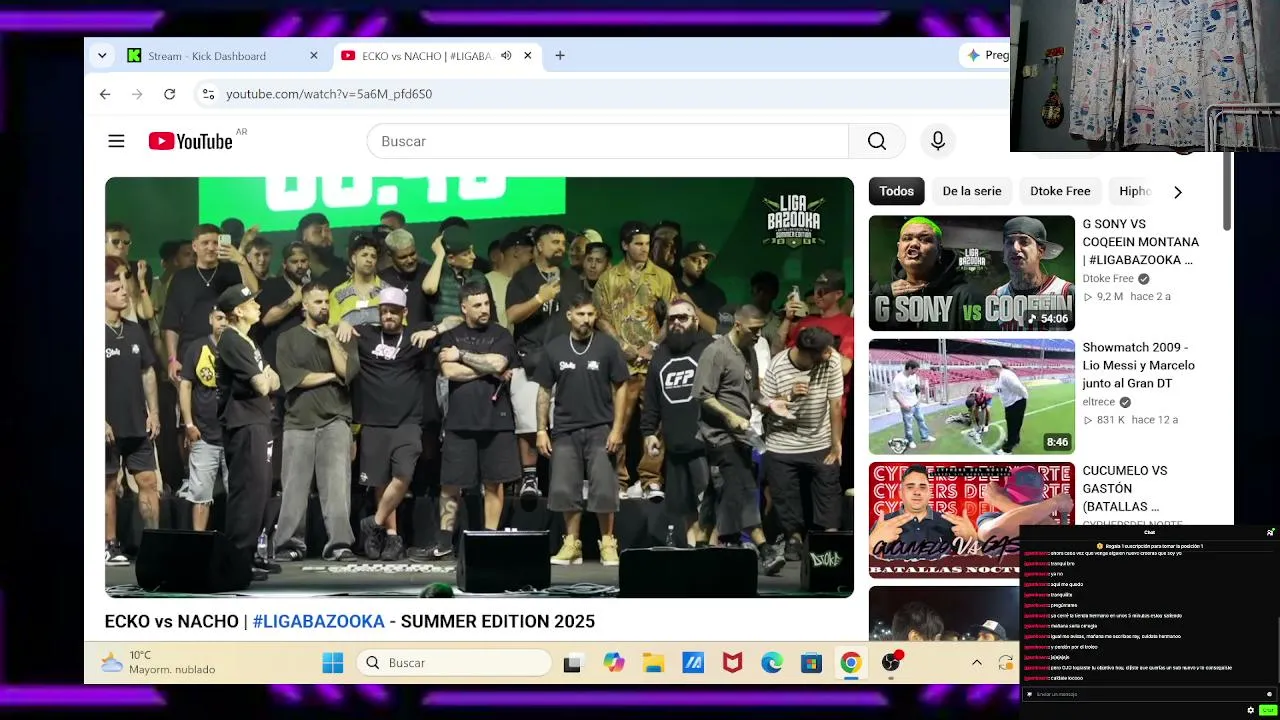Image resolution: width=1280 pixels, height=720 pixels.
Task: Reload the YouTube page
Action: [x=170, y=94]
